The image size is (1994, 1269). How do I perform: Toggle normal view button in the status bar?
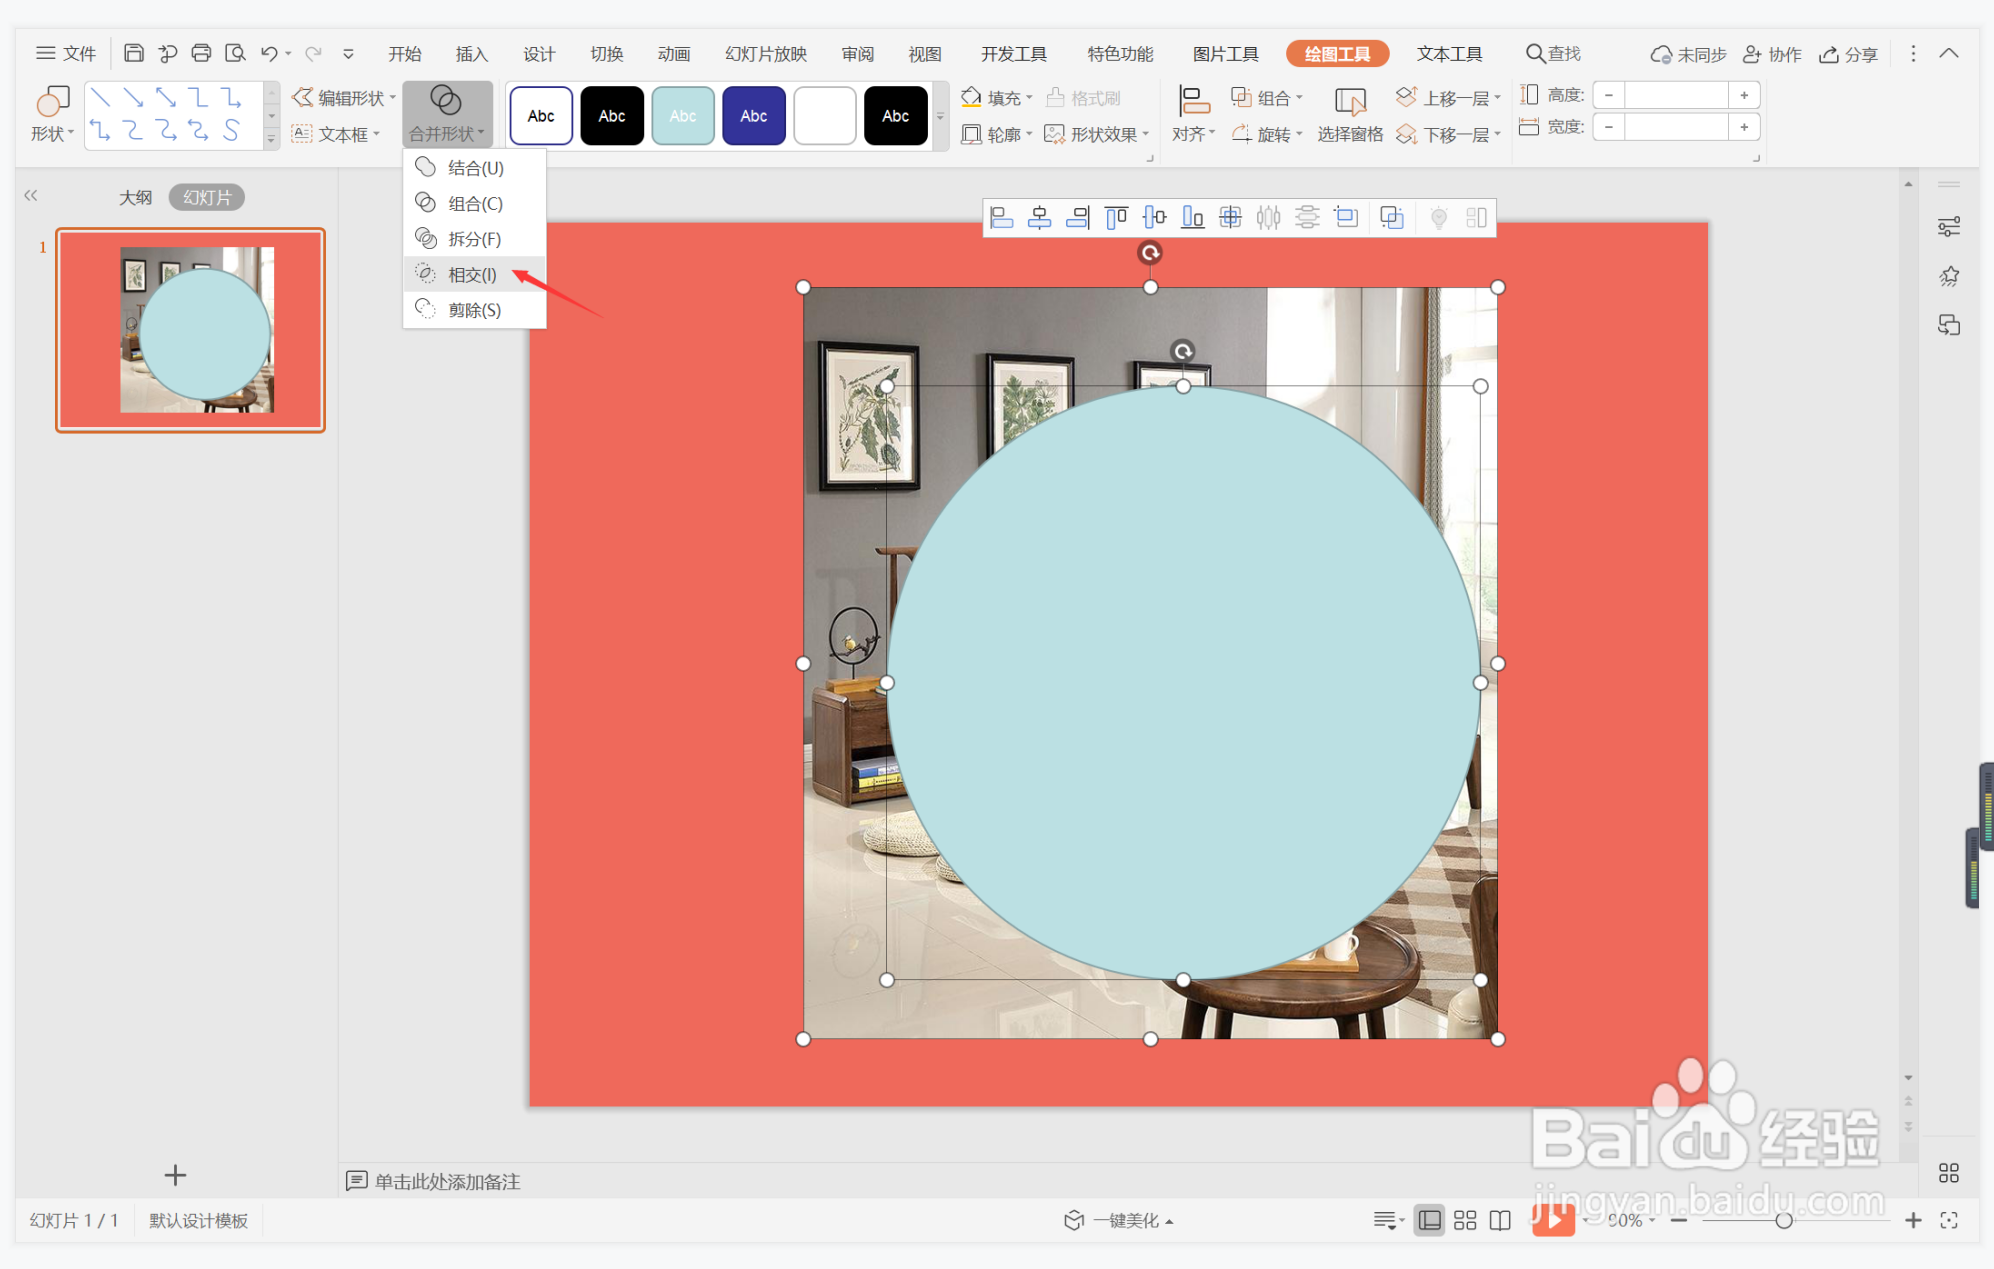(1429, 1220)
